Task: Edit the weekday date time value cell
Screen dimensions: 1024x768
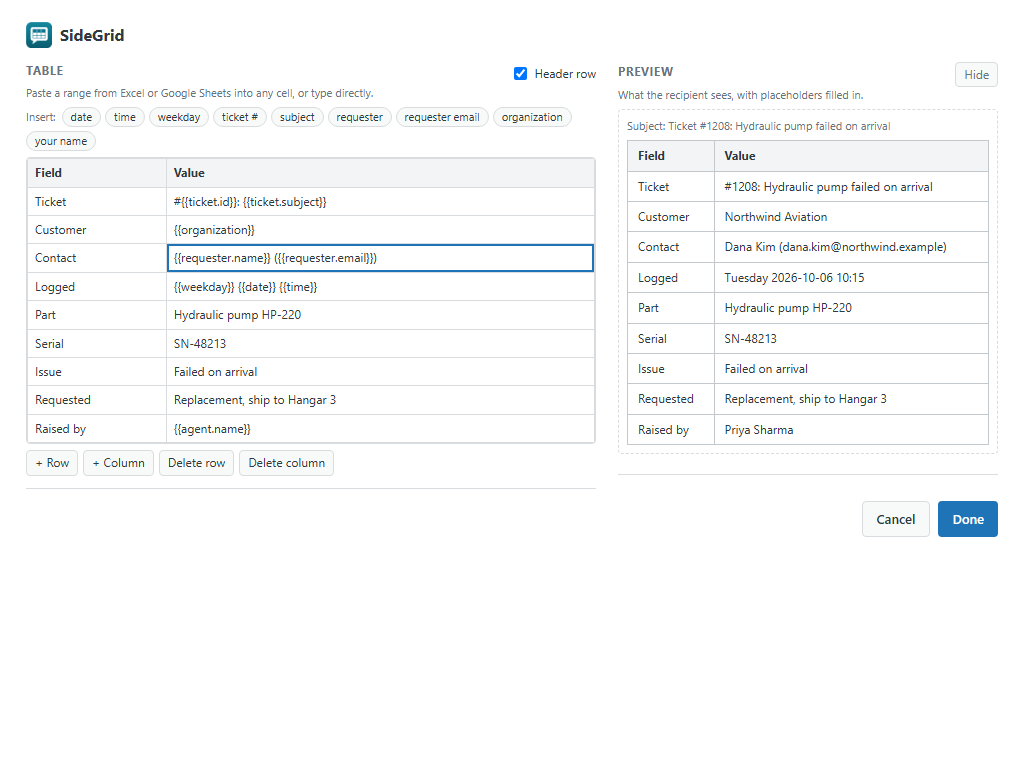Action: [x=380, y=287]
